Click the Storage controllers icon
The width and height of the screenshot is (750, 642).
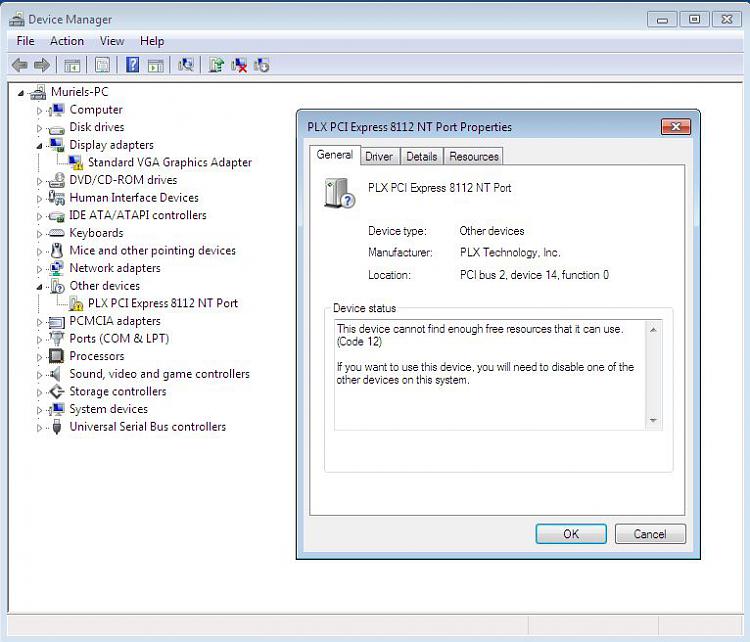[56, 392]
